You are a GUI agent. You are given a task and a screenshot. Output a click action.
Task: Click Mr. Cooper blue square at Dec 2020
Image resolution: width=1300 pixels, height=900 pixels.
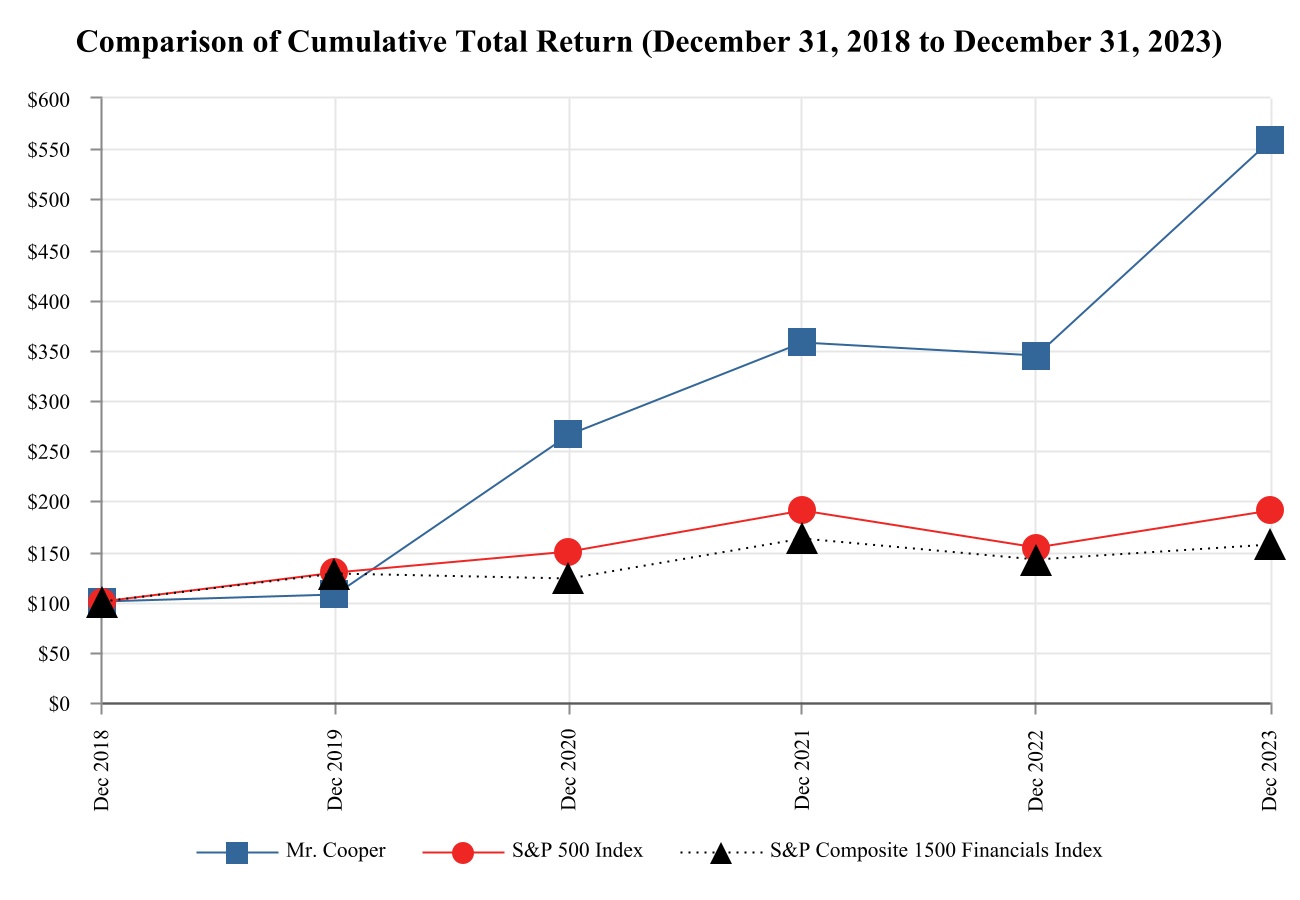568,434
